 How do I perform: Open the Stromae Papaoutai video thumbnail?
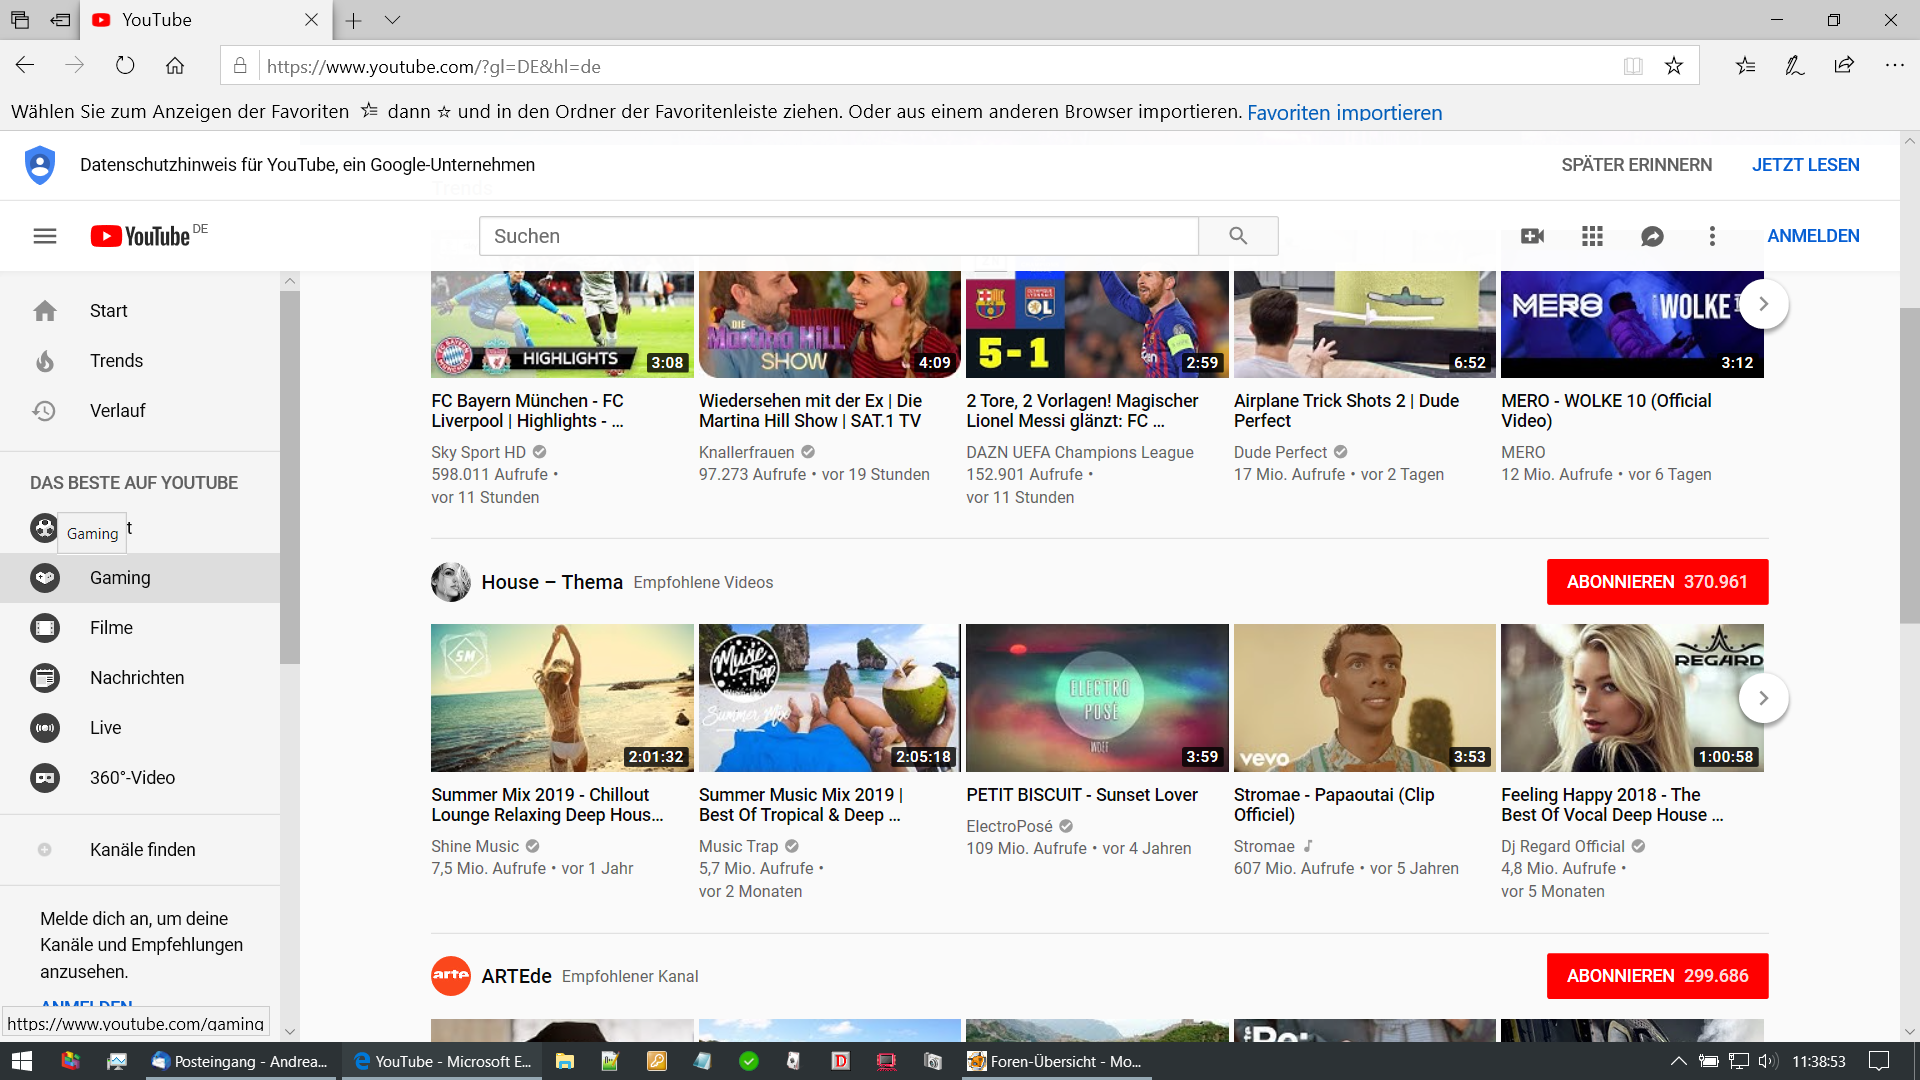[1364, 698]
